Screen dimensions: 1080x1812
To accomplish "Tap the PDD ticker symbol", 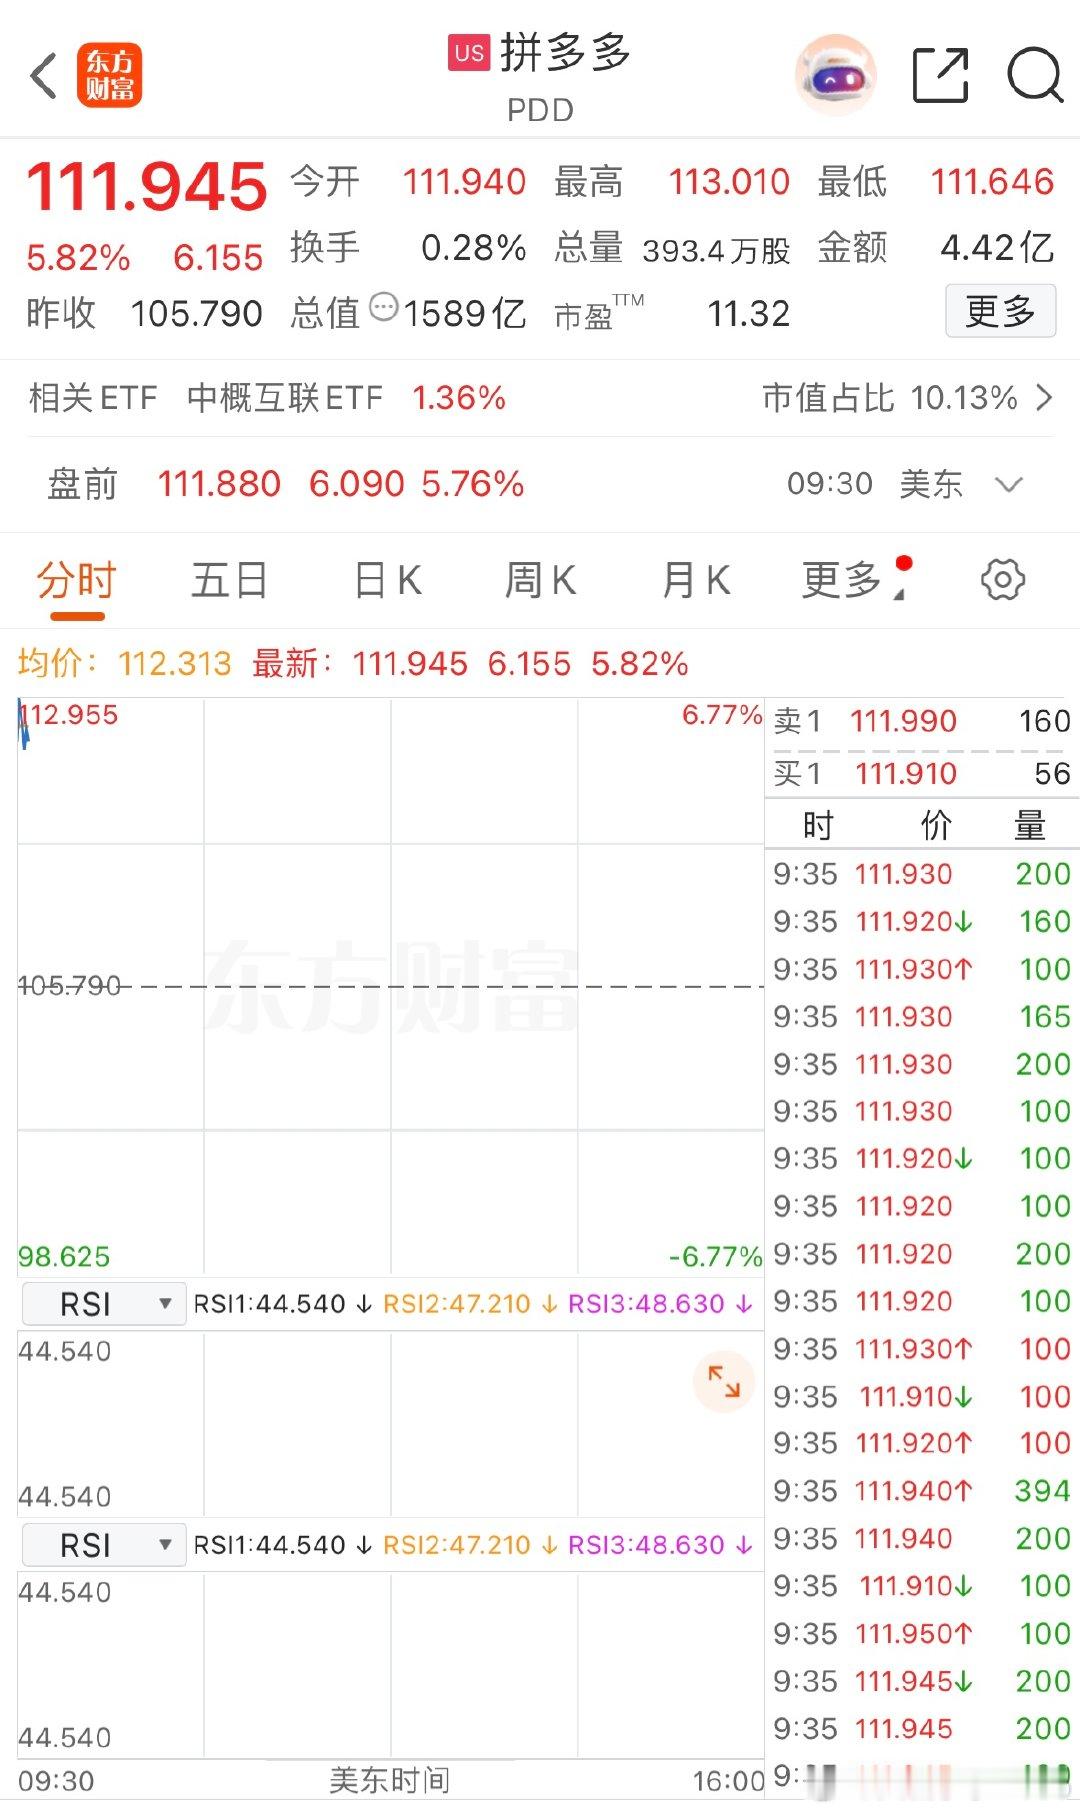I will [540, 110].
